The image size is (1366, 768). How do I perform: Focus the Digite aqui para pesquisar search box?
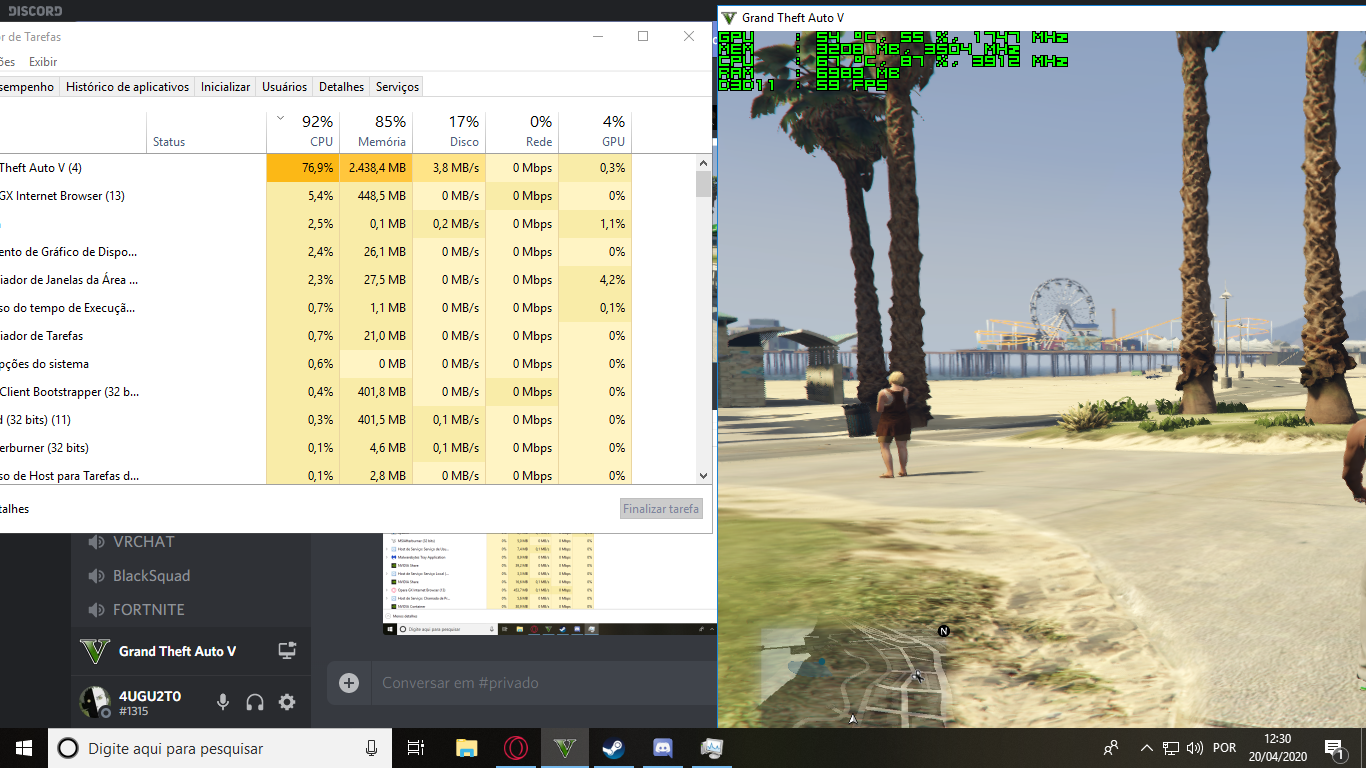coord(220,748)
